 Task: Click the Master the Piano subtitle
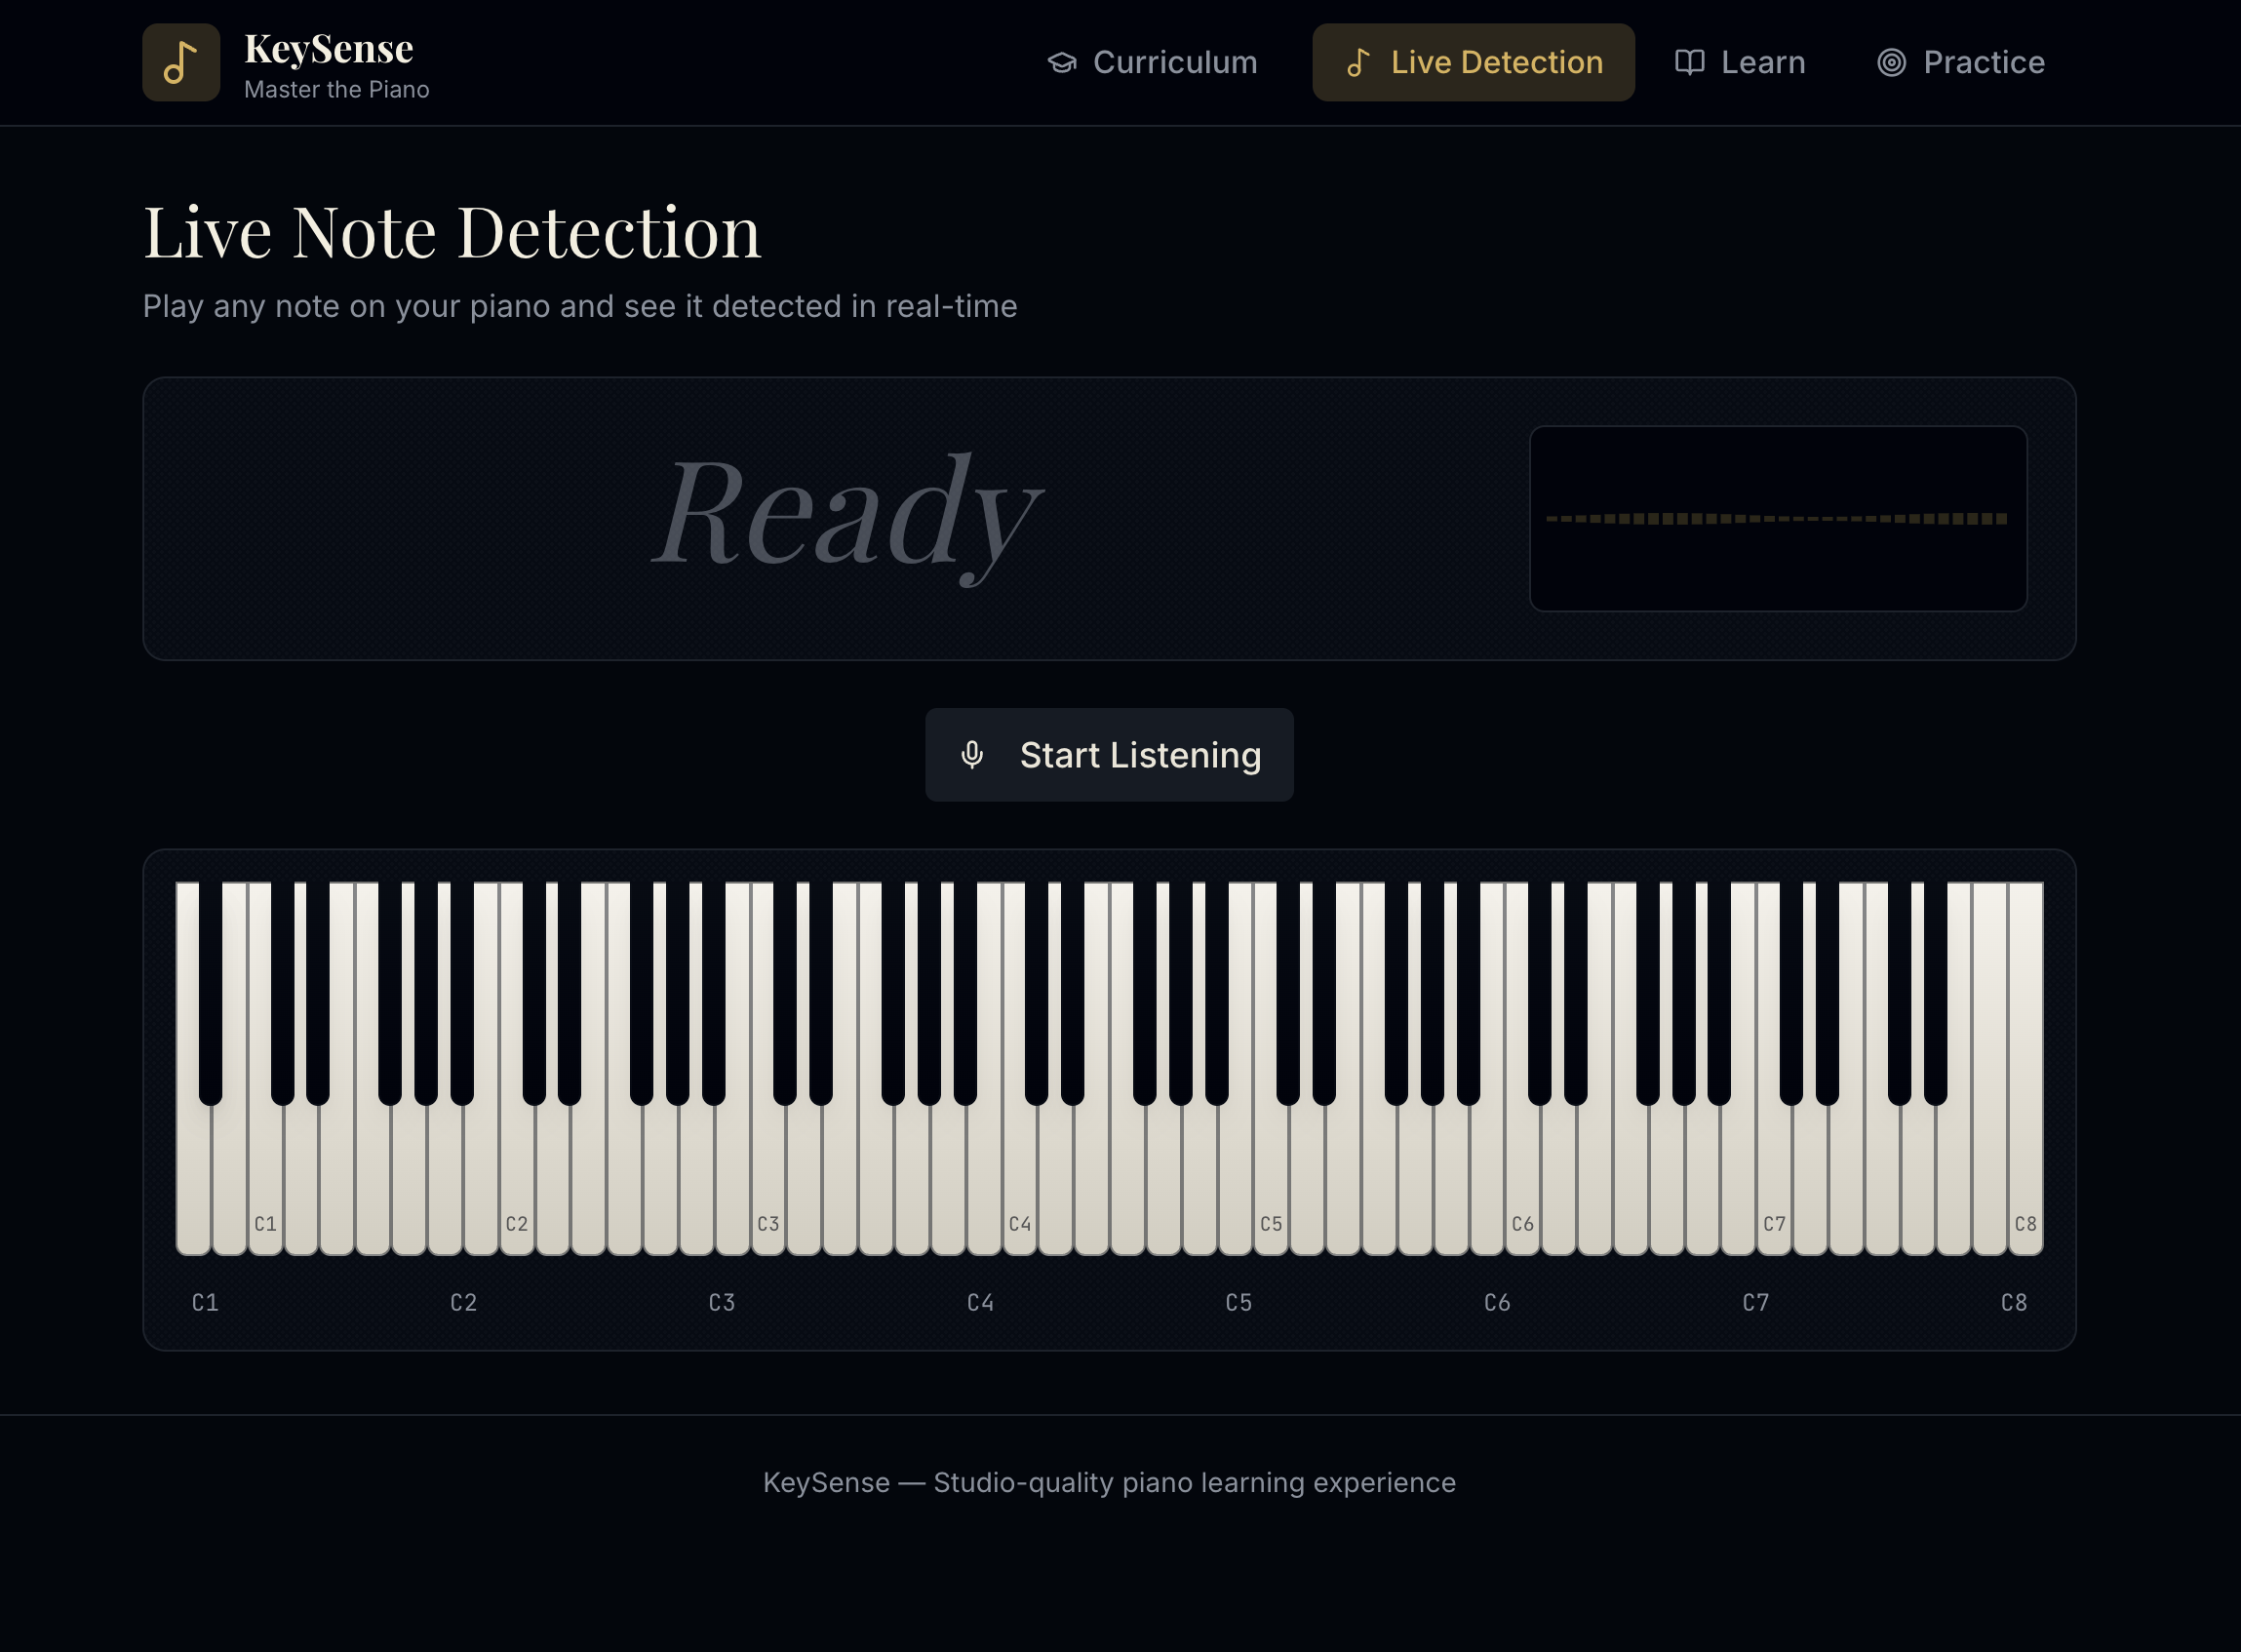(x=337, y=89)
